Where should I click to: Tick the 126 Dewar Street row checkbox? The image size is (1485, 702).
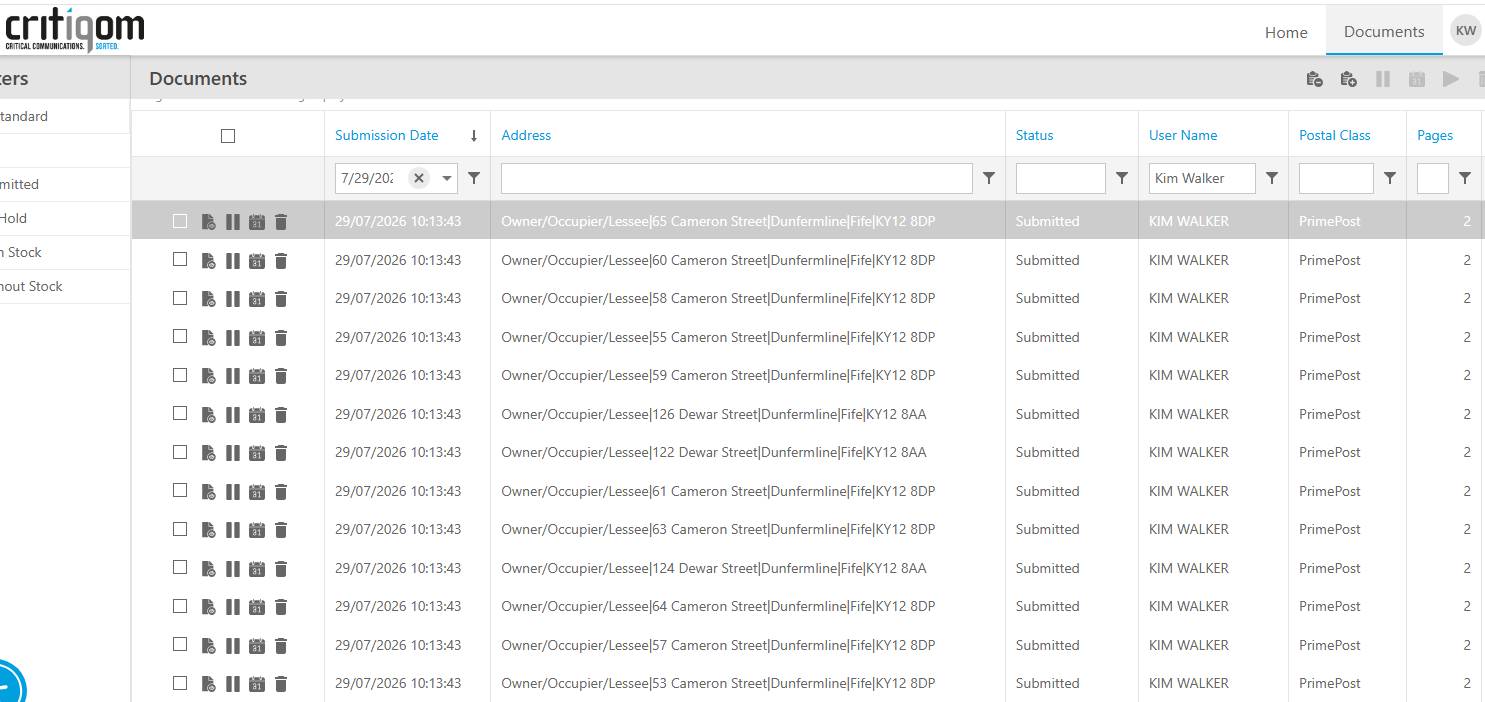pyautogui.click(x=180, y=413)
